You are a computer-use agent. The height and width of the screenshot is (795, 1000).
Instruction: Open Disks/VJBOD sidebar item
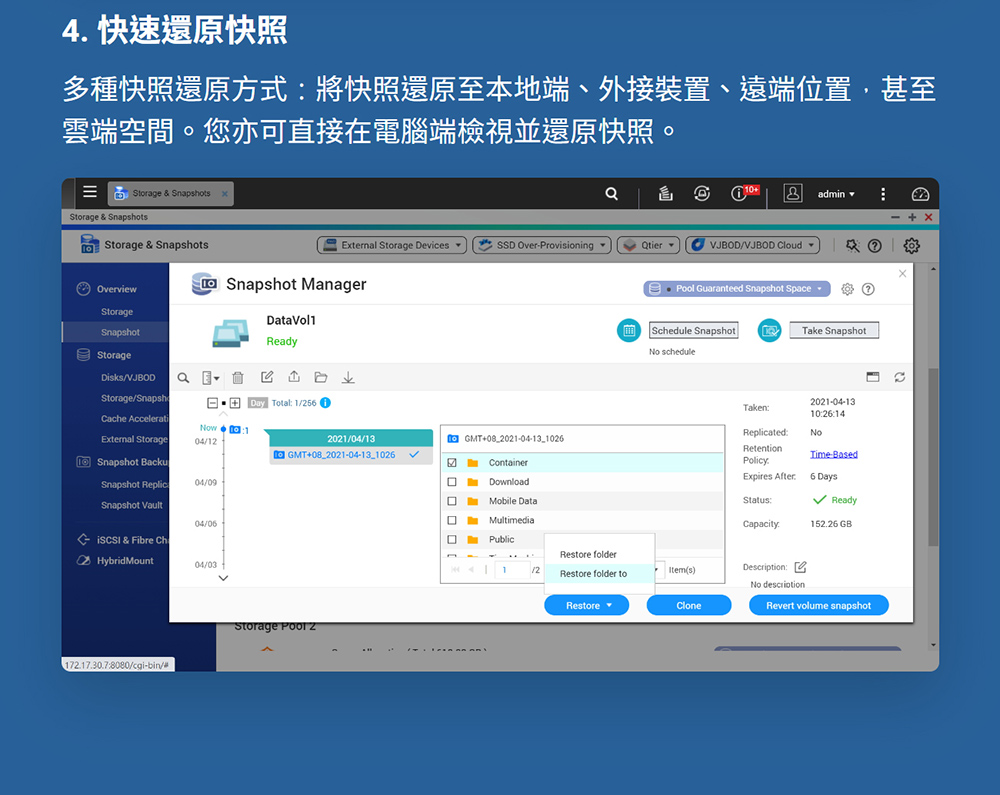point(128,377)
